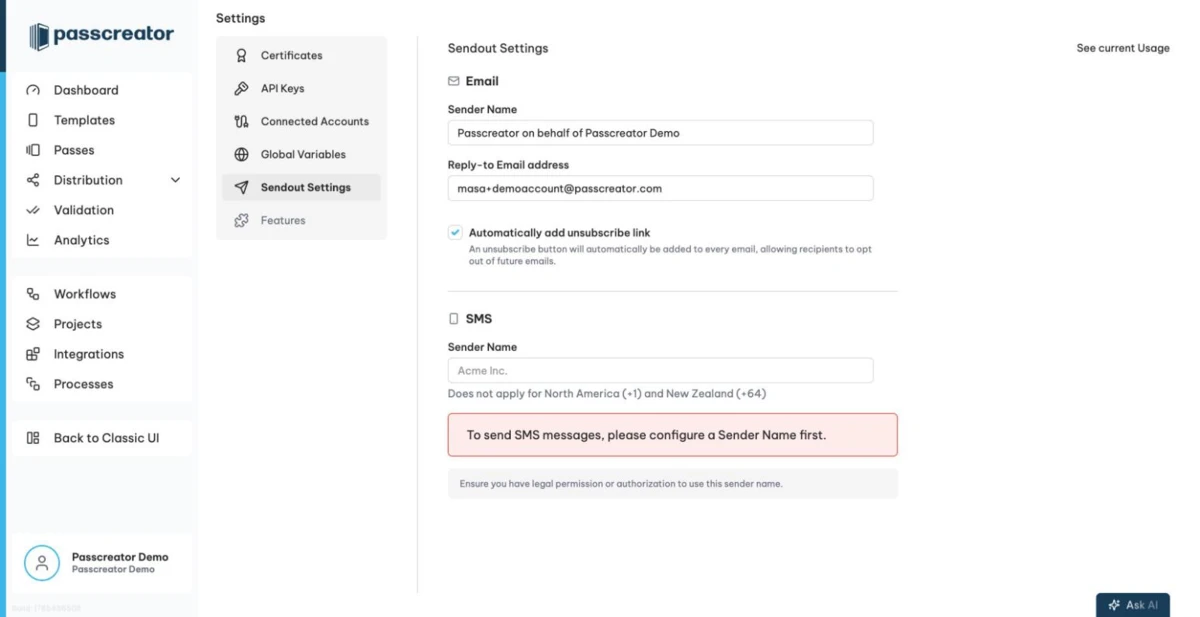Click the Connected Accounts icon
Viewport: 1200px width, 617px height.
241,121
